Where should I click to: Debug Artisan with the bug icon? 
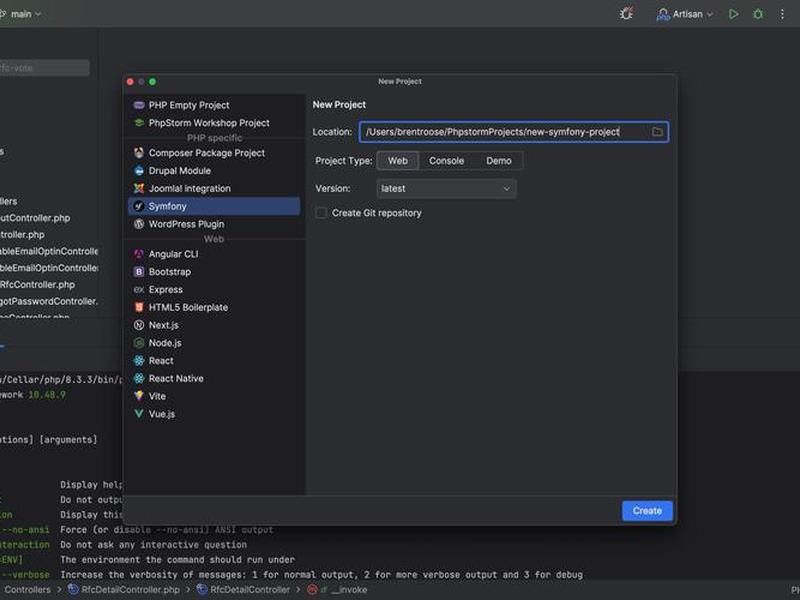pyautogui.click(x=758, y=14)
